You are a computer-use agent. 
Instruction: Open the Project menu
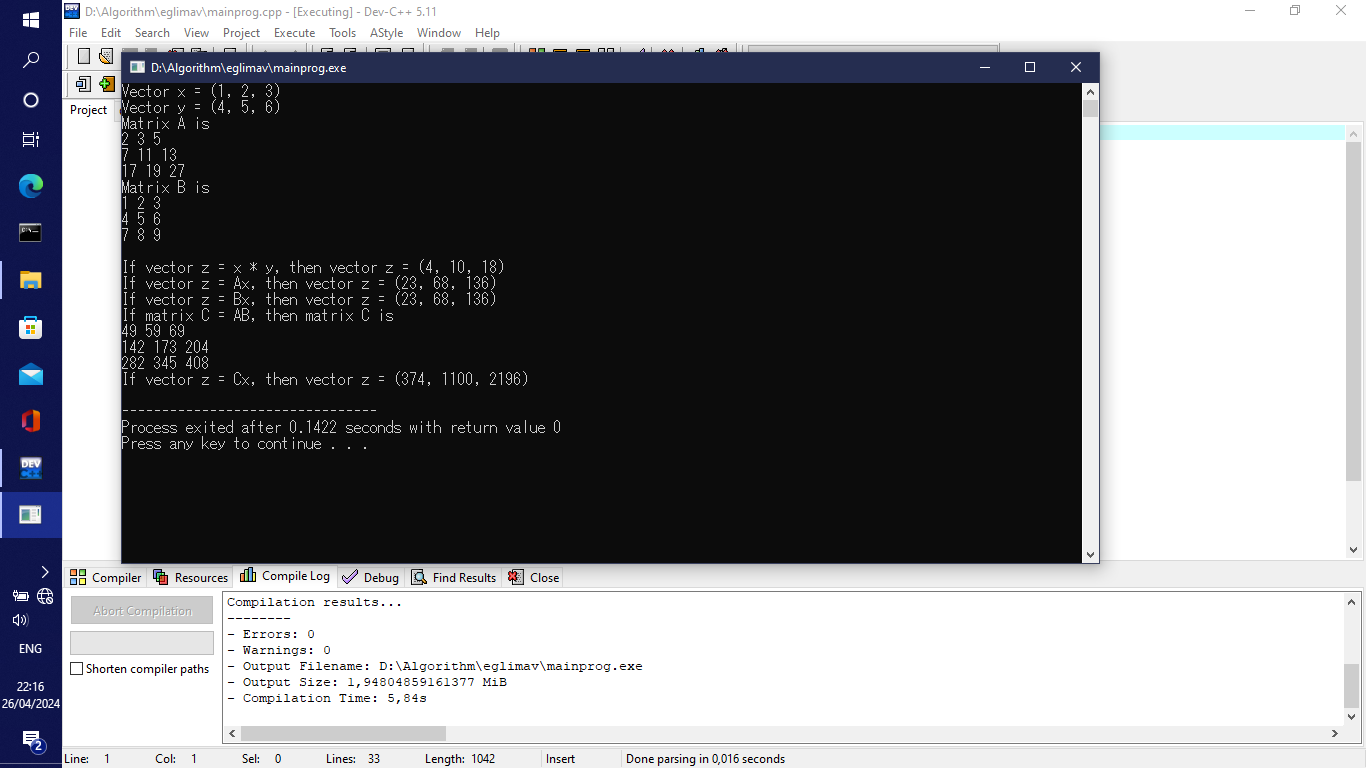tap(241, 33)
